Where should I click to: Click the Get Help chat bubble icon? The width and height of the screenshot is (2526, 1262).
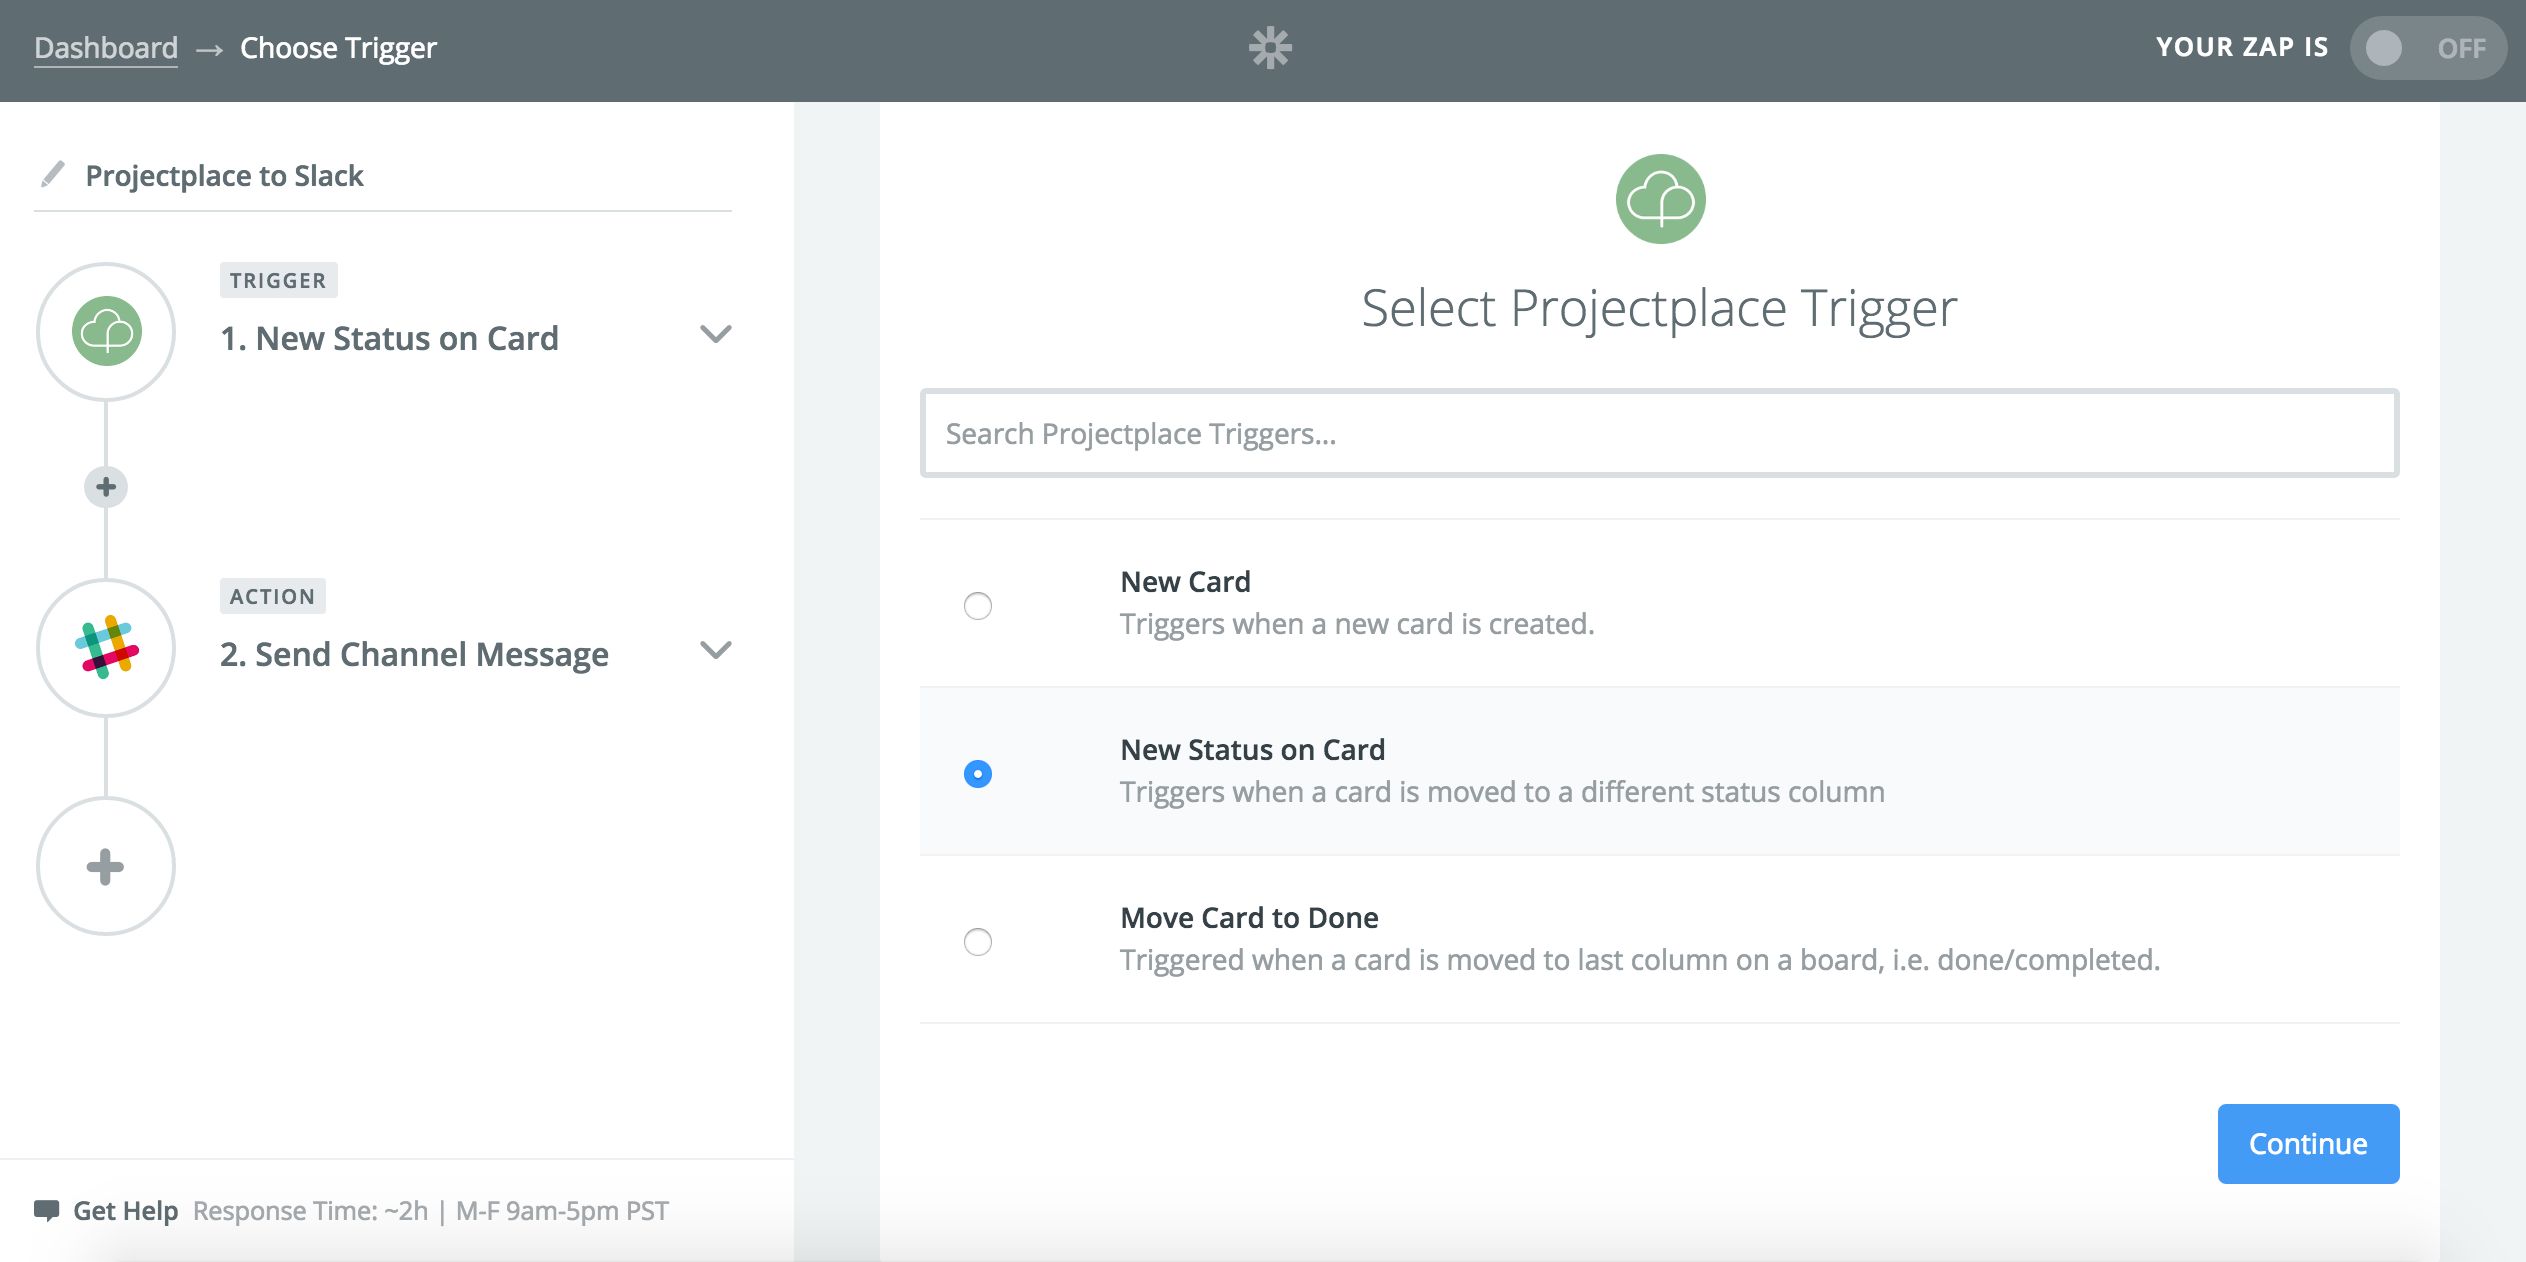click(x=46, y=1211)
